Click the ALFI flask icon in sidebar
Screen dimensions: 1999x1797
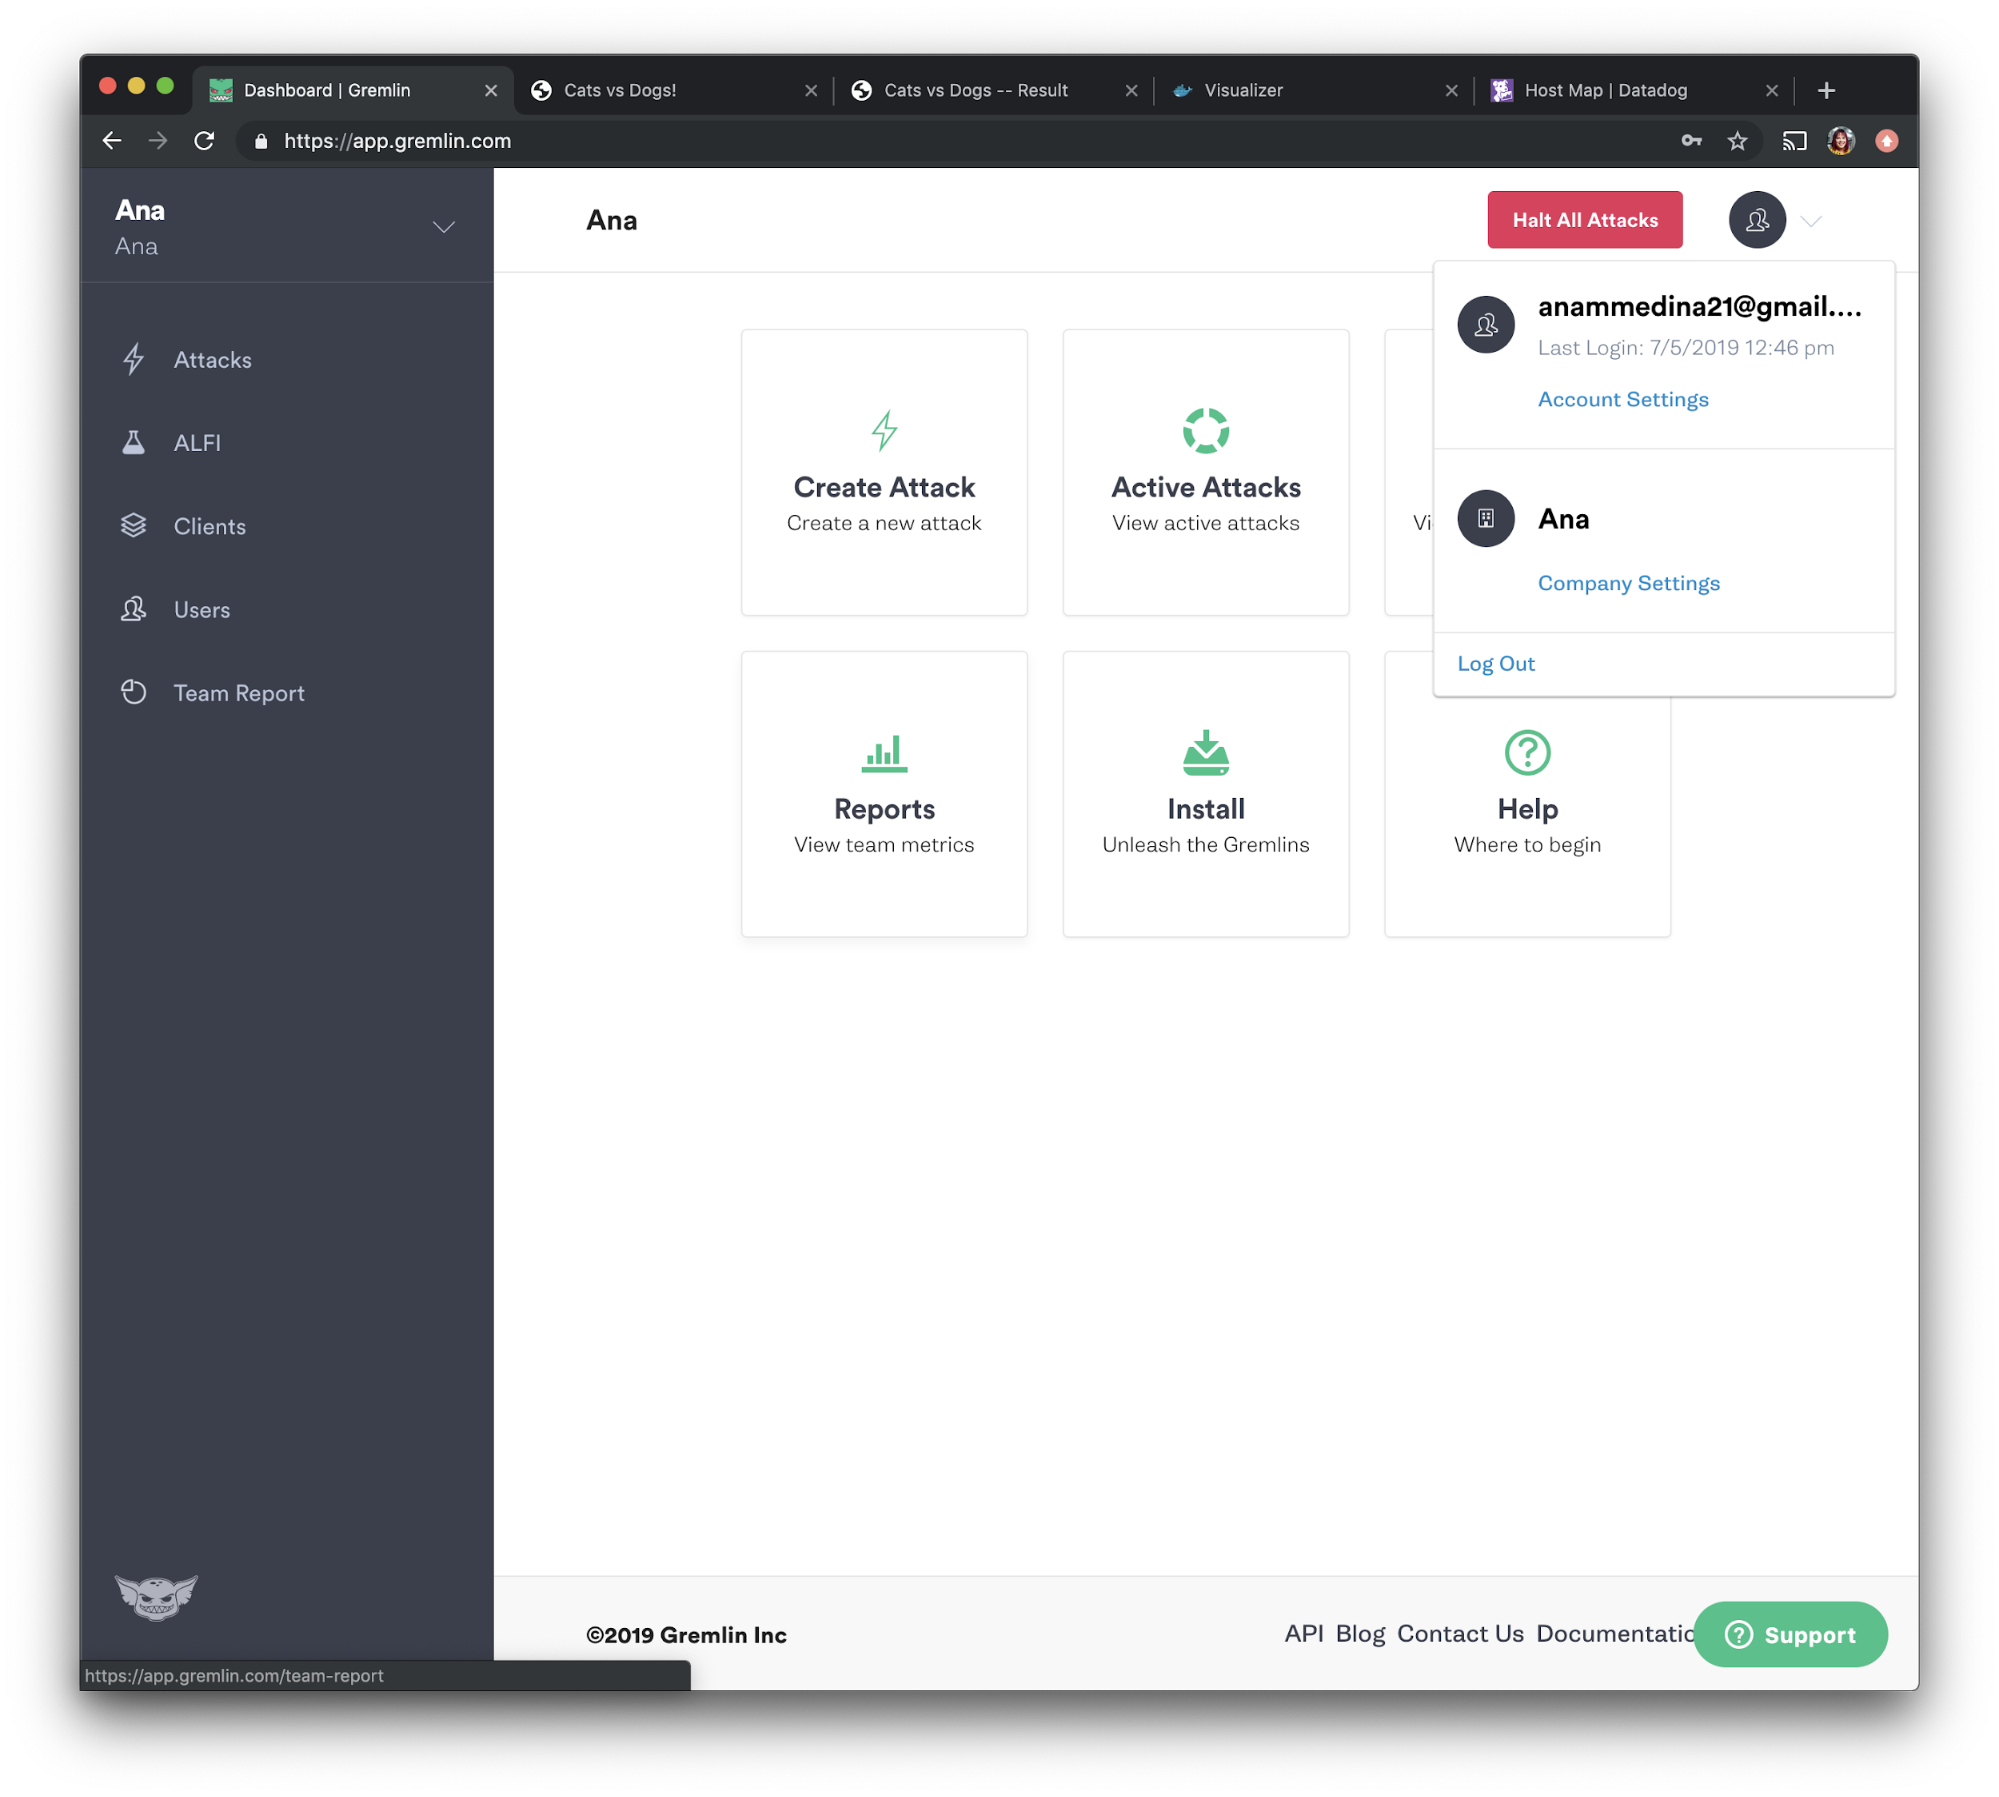133,443
